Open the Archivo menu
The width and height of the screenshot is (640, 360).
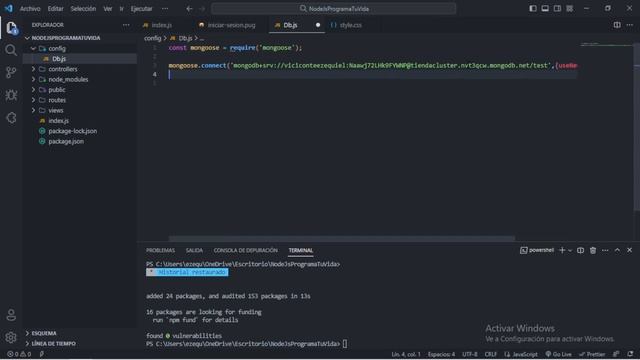click(x=30, y=9)
